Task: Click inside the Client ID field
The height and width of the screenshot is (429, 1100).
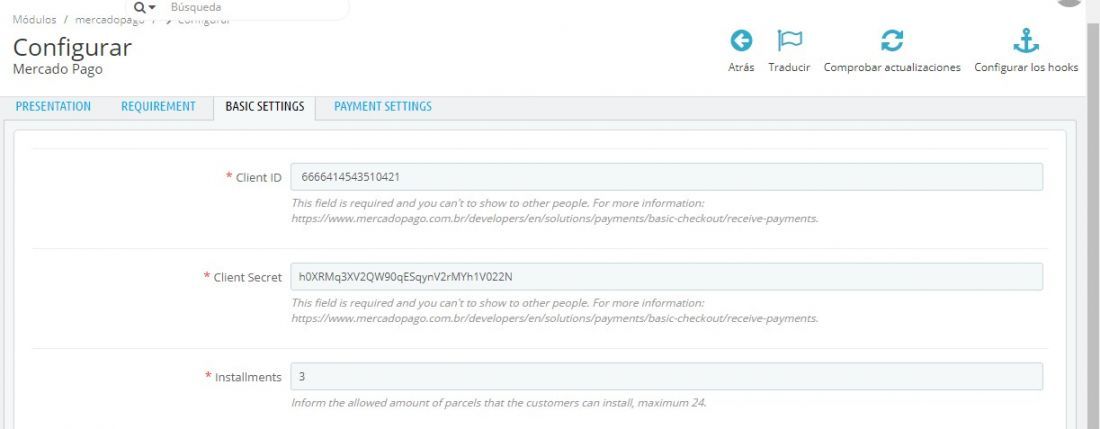Action: [666, 177]
